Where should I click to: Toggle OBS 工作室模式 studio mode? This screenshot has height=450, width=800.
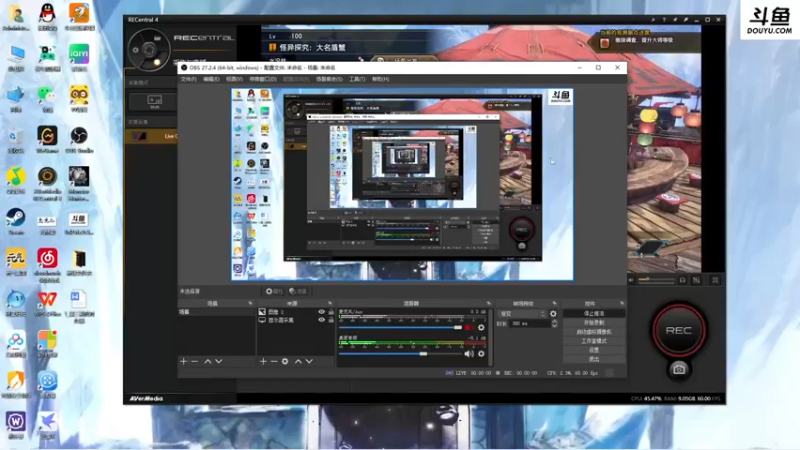click(x=594, y=341)
